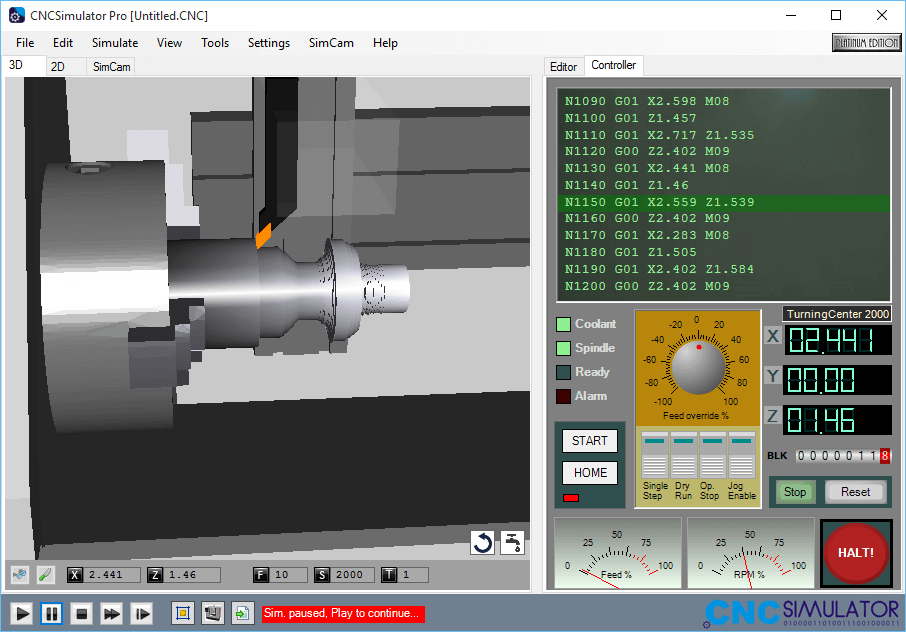
Task: Click the TurningCenter 2000 machine label
Action: pyautogui.click(x=837, y=314)
